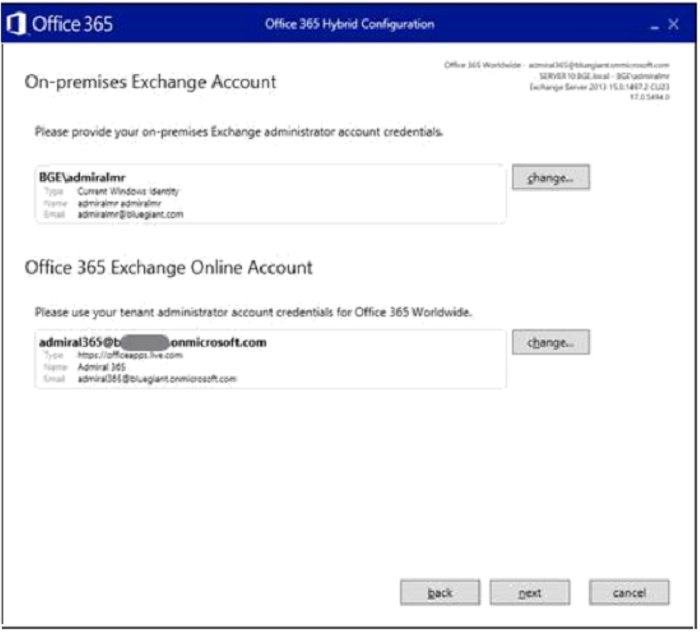Click the Office 365 Hybrid Configuration title

pos(350,24)
